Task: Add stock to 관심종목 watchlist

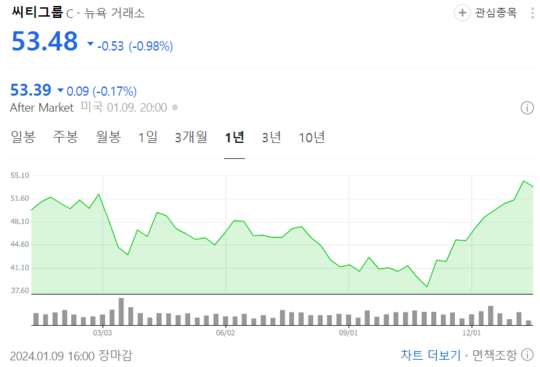Action: (485, 13)
